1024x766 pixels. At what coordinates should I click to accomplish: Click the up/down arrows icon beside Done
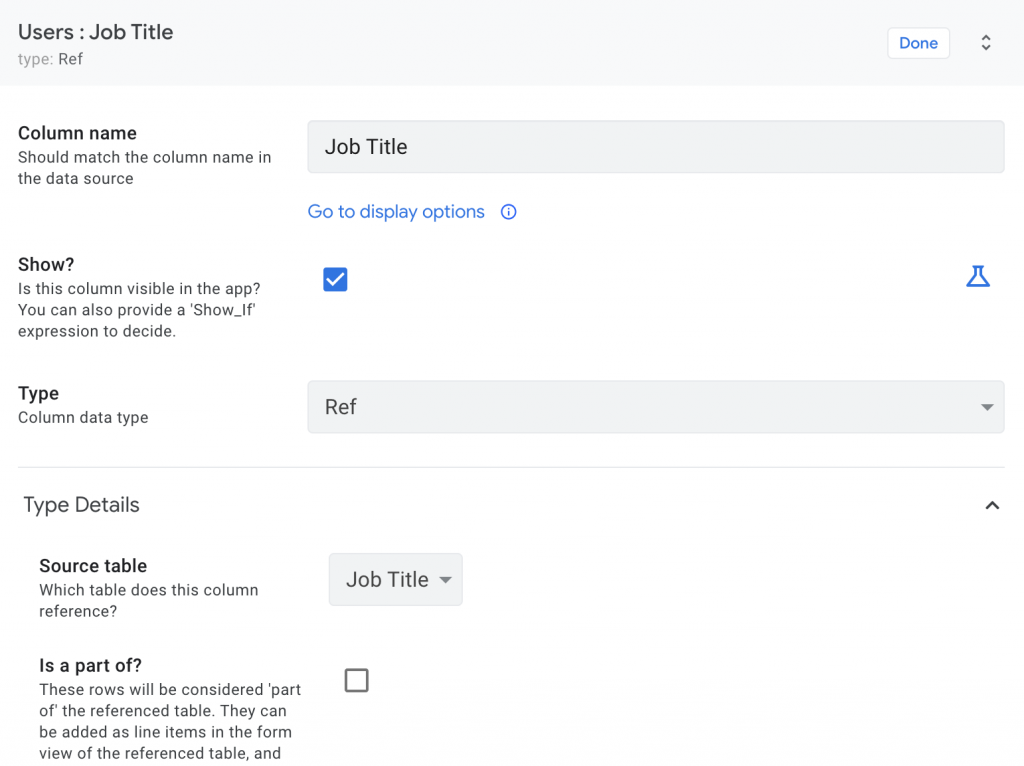pos(986,43)
